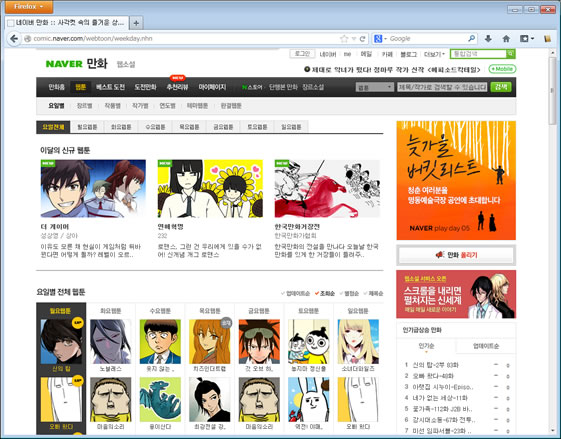Sort webtoons by 별점순

point(349,293)
